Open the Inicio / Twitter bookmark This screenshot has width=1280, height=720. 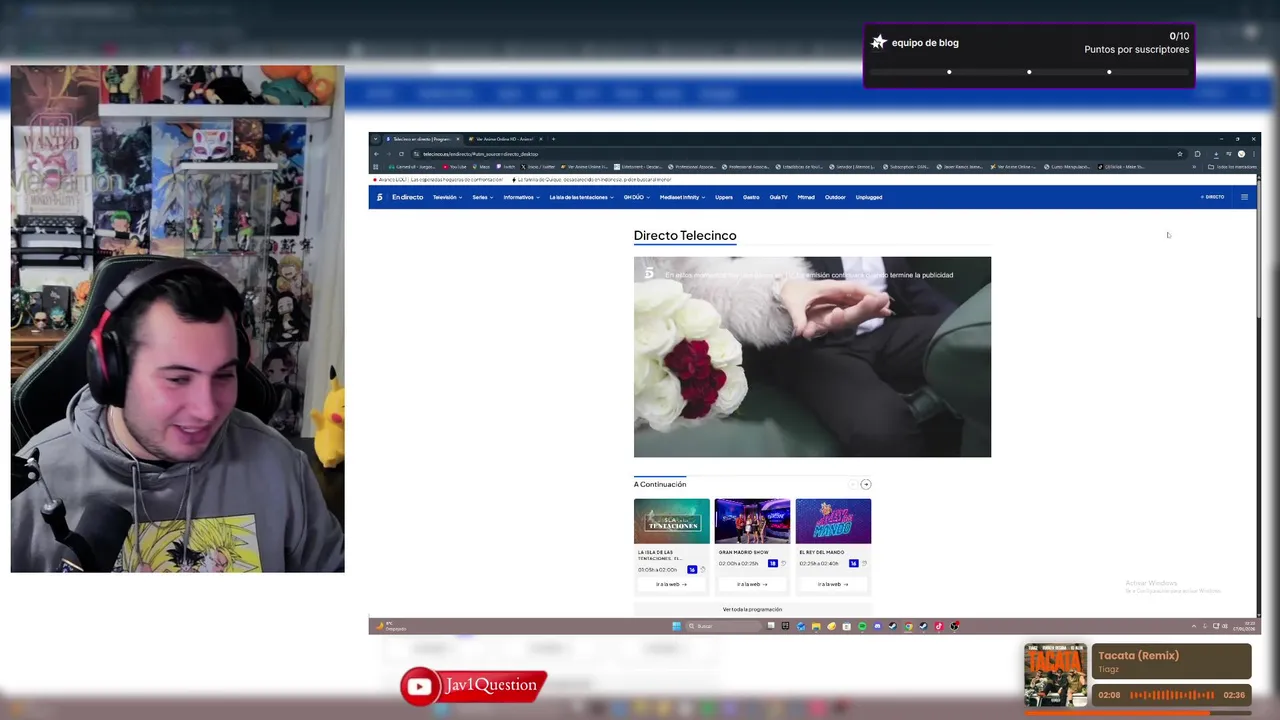[538, 167]
